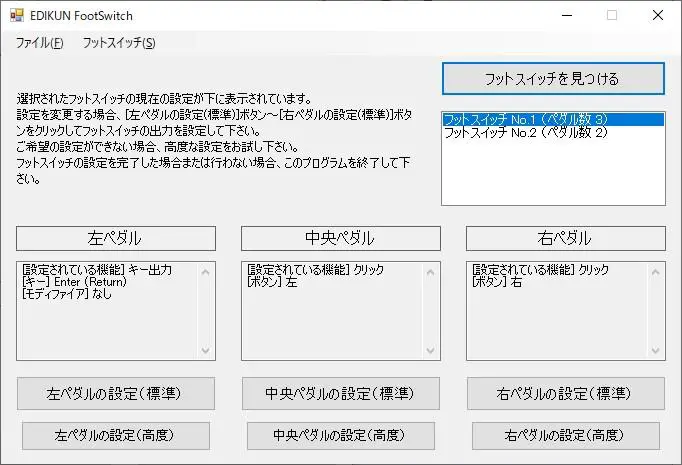Close the EDIKUN FootSwitch window

(x=658, y=15)
